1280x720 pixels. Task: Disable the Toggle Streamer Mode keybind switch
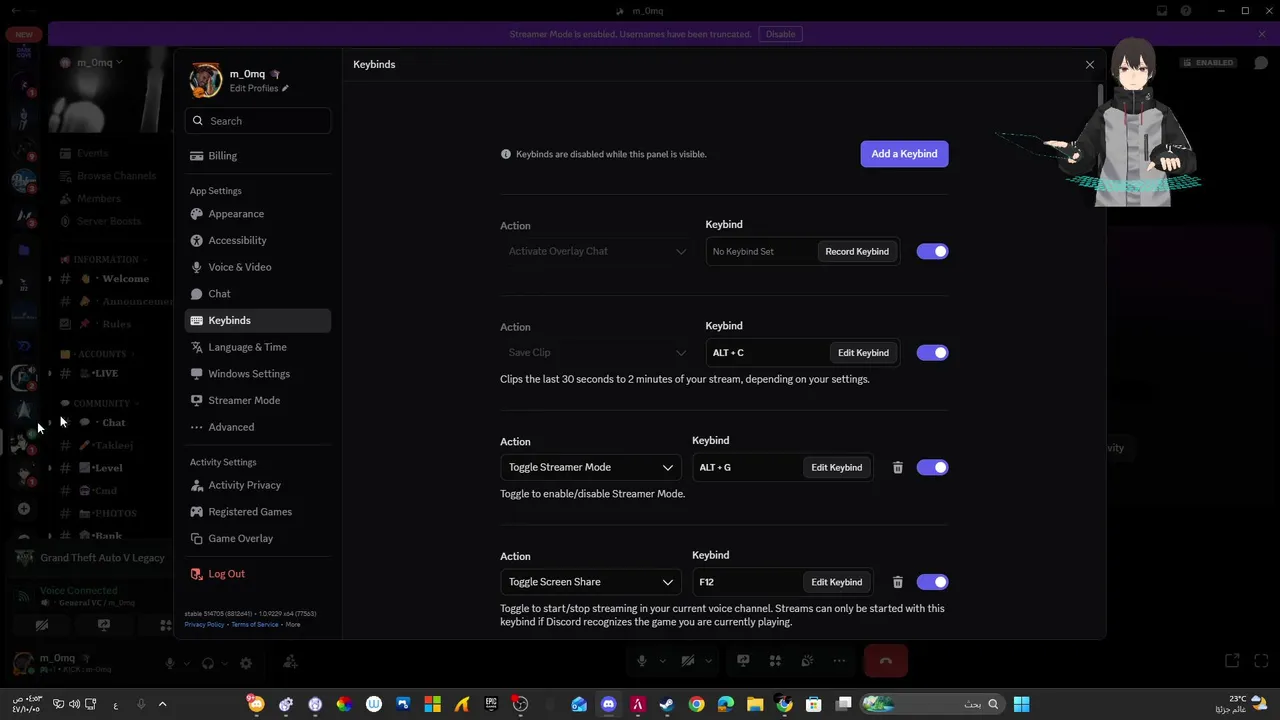click(x=932, y=467)
